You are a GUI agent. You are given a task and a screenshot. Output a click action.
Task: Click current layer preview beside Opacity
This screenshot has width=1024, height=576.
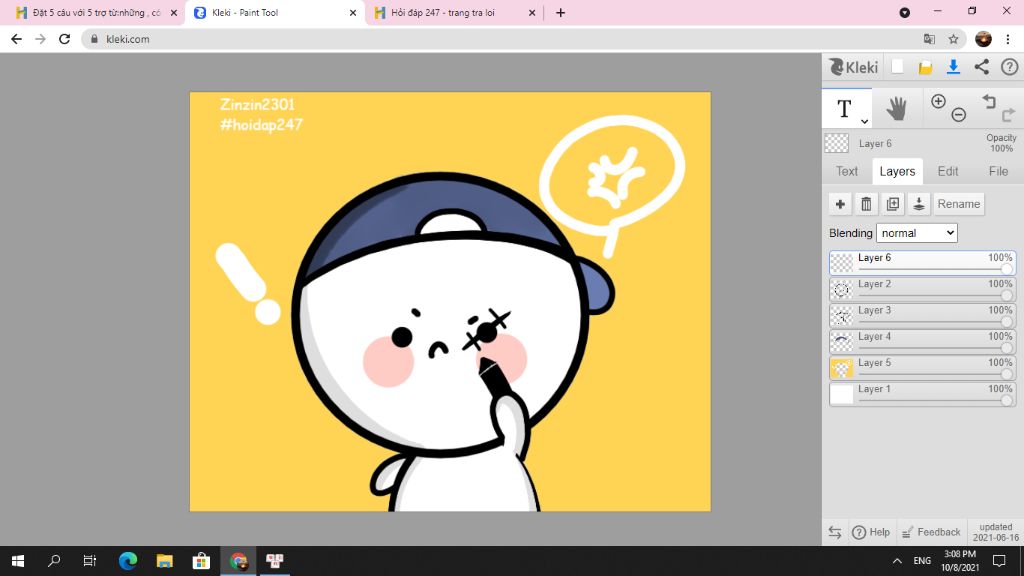[837, 143]
